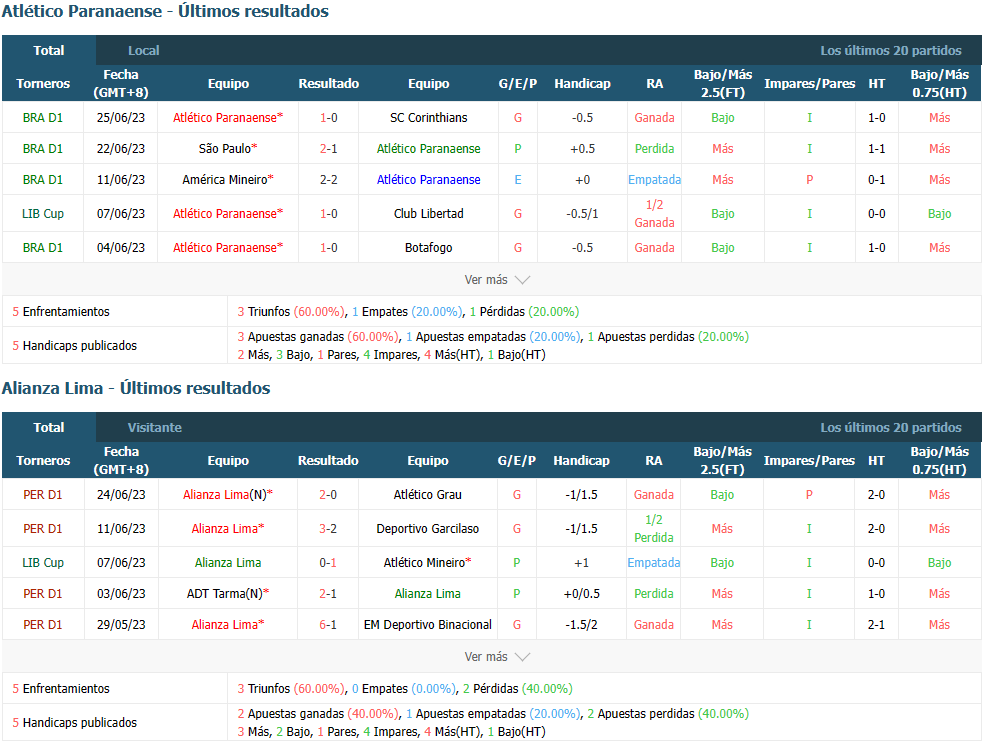Switch to the Visitante tab
Image resolution: width=986 pixels, height=745 pixels.
click(155, 428)
